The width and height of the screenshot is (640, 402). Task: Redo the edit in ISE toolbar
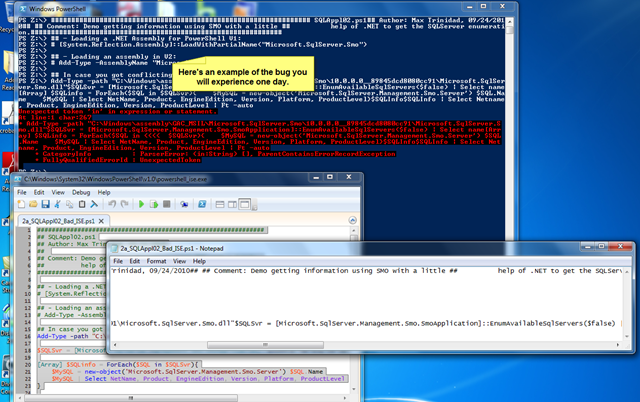[124, 204]
